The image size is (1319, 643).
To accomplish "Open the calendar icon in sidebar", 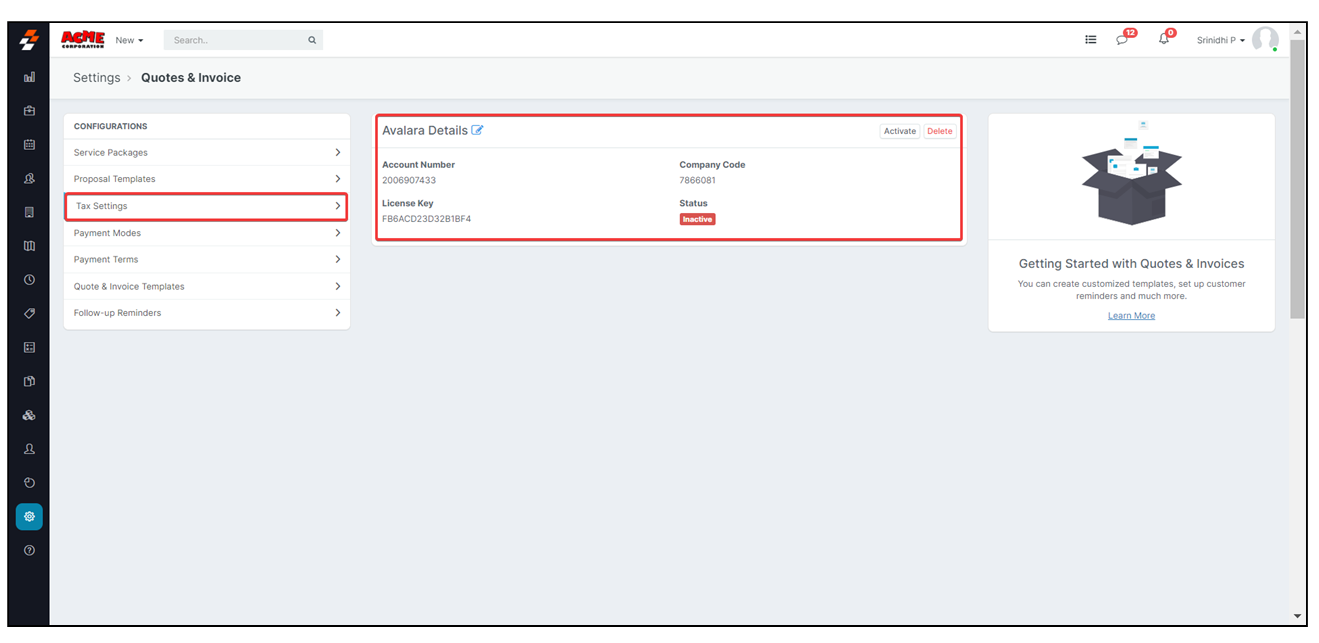I will [29, 145].
